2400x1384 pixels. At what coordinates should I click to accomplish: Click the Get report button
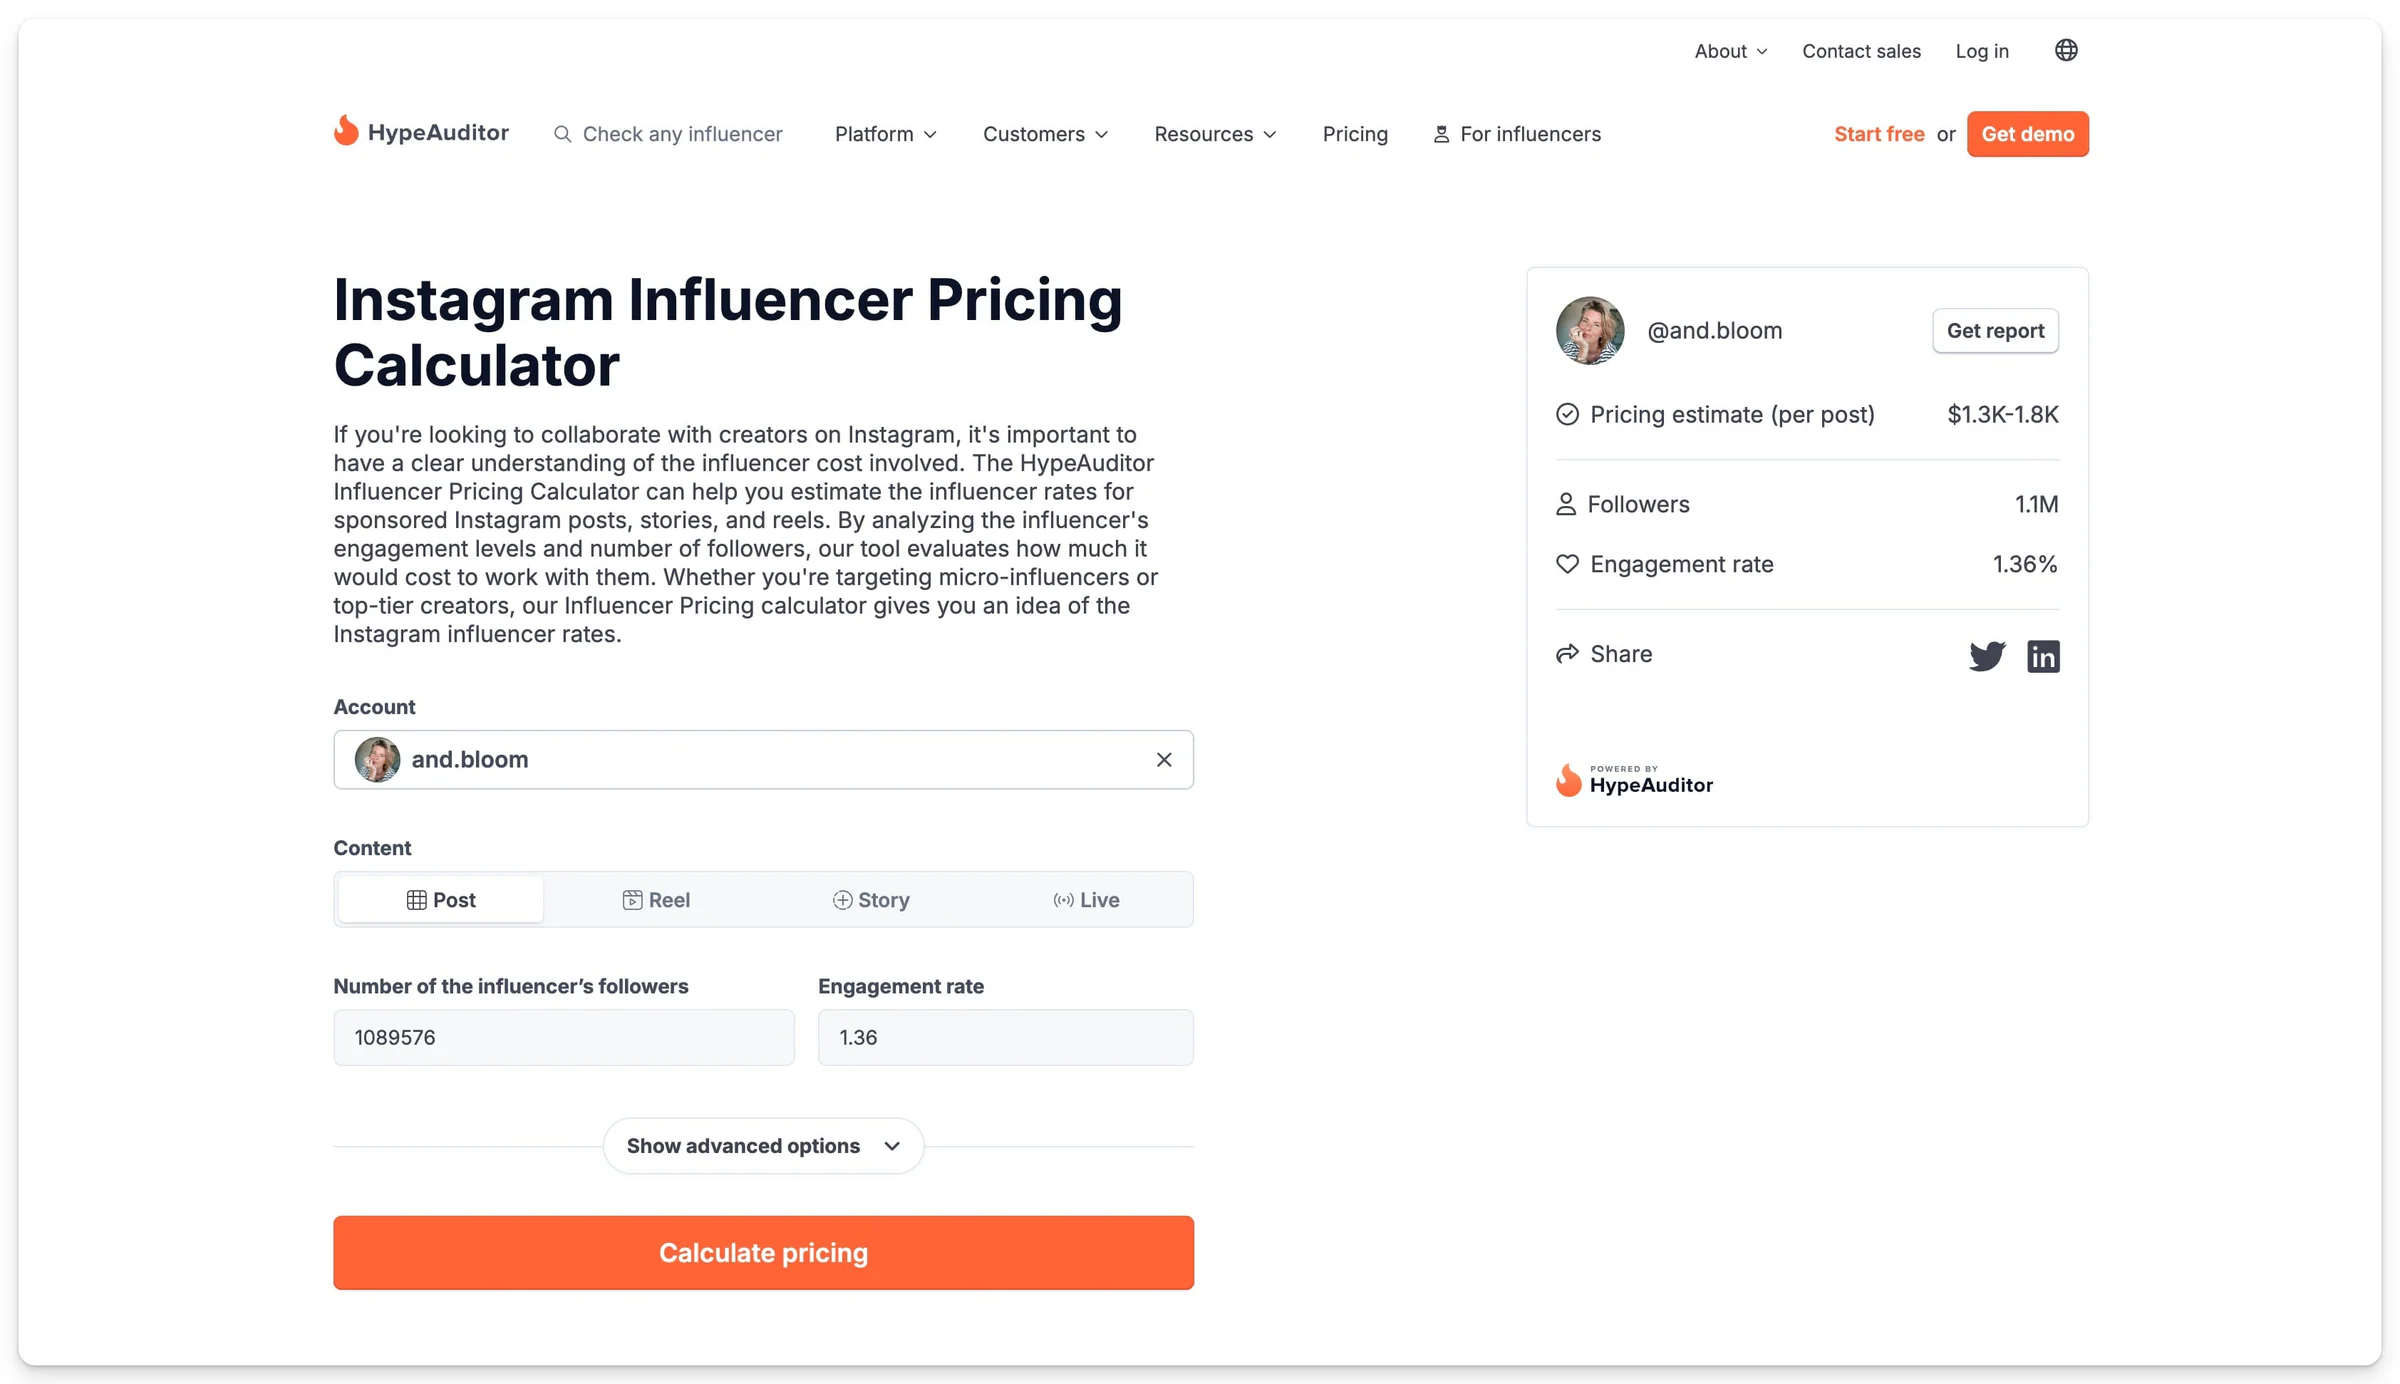(1995, 331)
